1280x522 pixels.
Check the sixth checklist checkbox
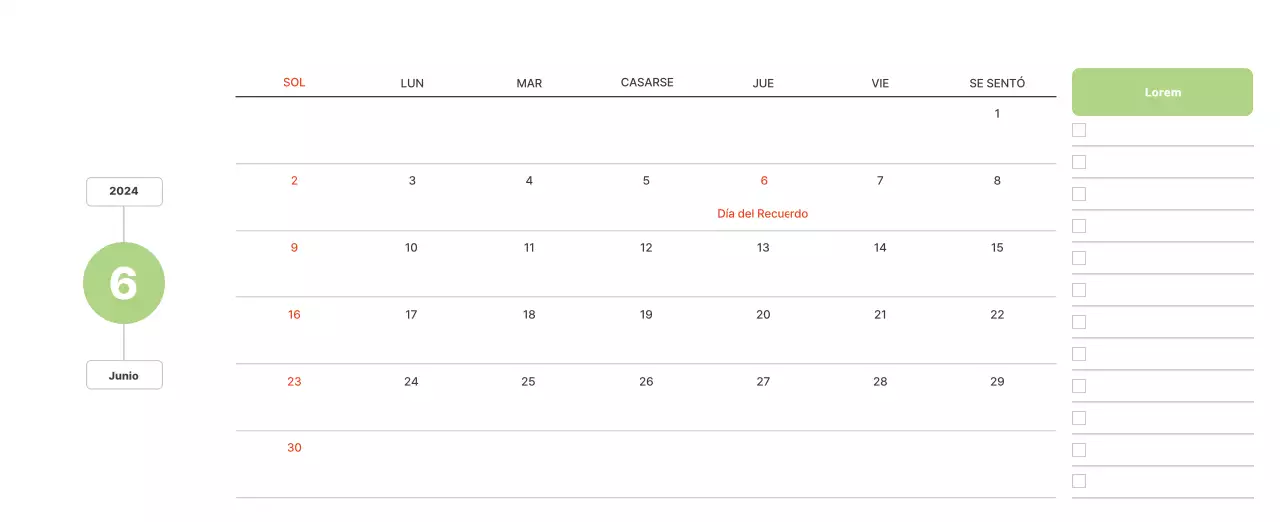pos(1079,290)
